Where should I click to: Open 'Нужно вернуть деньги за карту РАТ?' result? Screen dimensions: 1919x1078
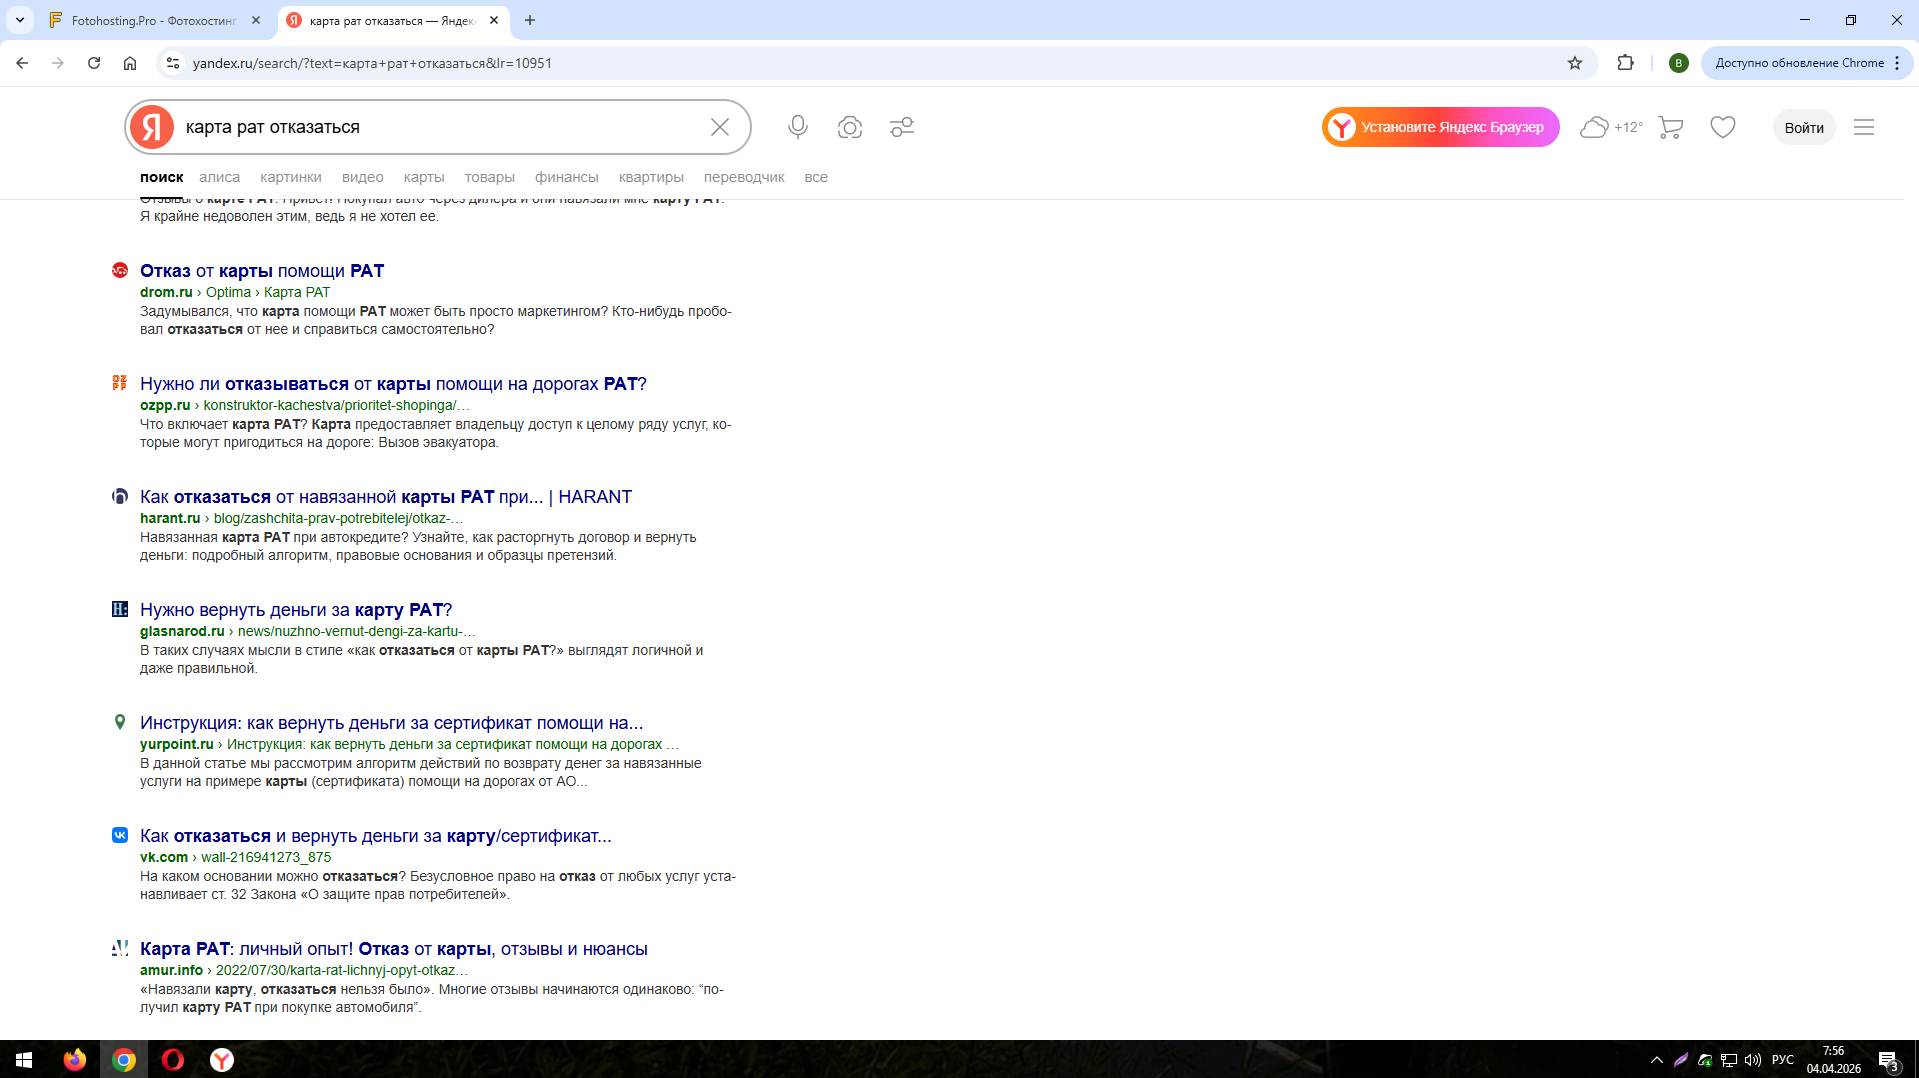[296, 610]
